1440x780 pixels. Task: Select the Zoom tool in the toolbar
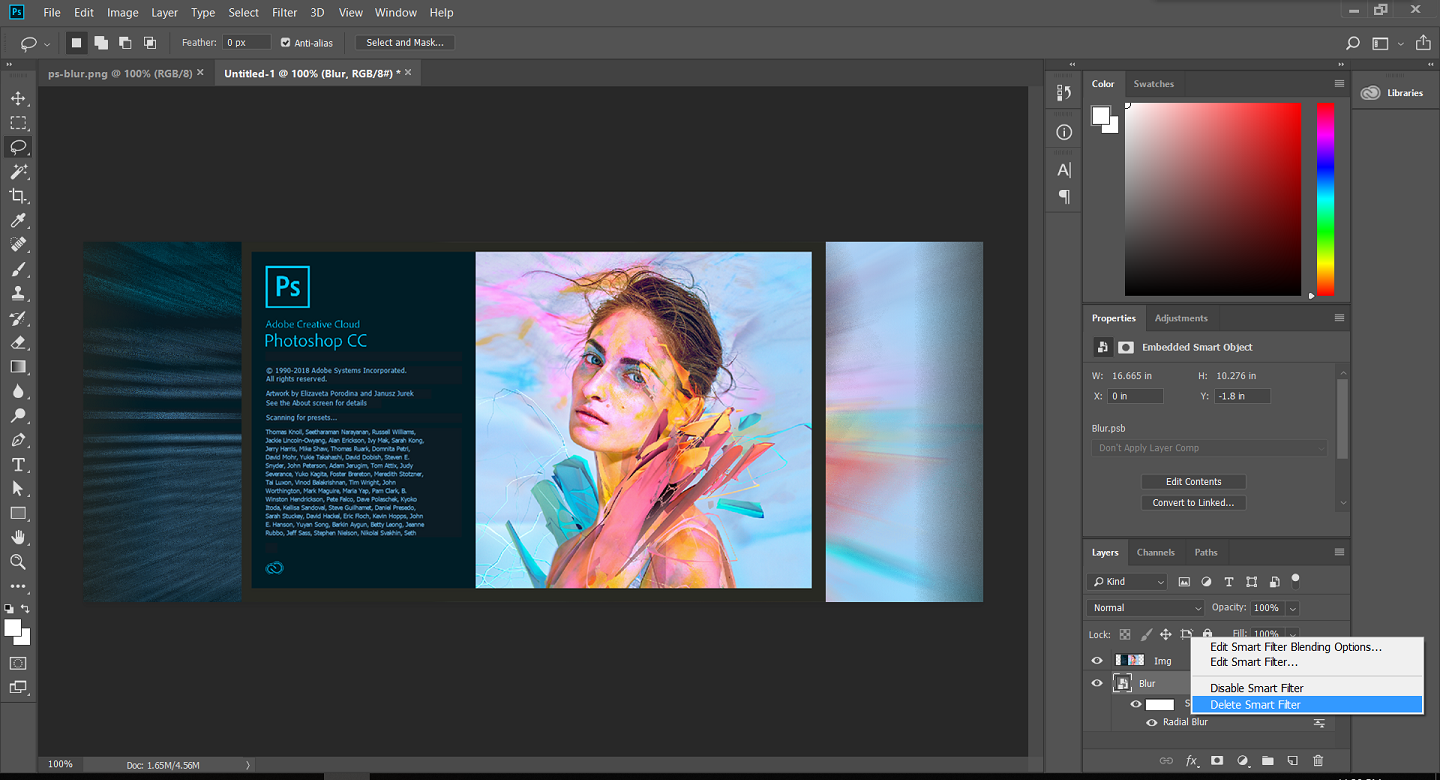18,563
